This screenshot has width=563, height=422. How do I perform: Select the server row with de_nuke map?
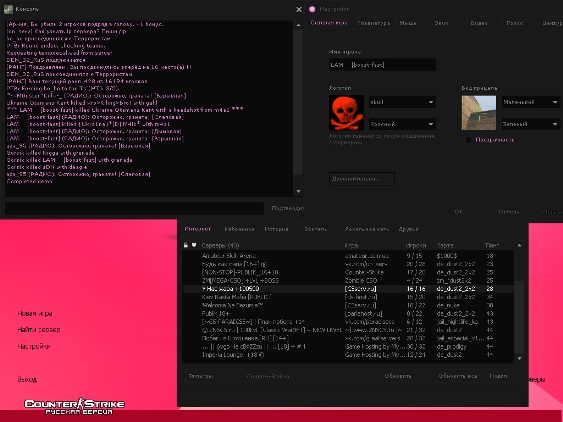[348, 305]
